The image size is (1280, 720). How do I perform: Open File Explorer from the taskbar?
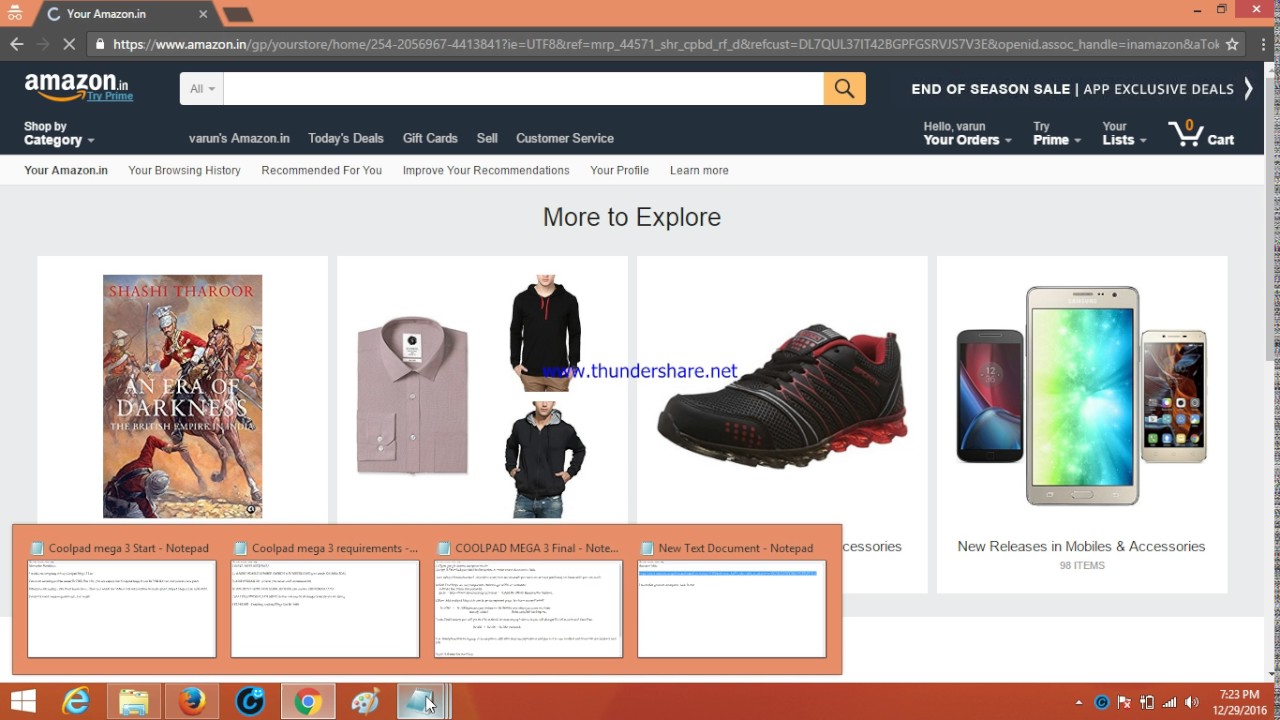click(134, 702)
